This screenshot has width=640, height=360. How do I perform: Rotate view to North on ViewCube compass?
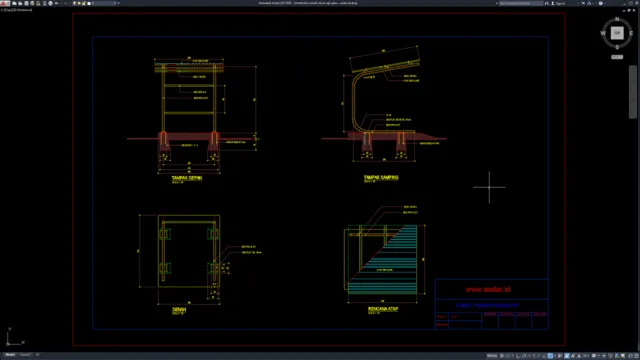(x=617, y=19)
